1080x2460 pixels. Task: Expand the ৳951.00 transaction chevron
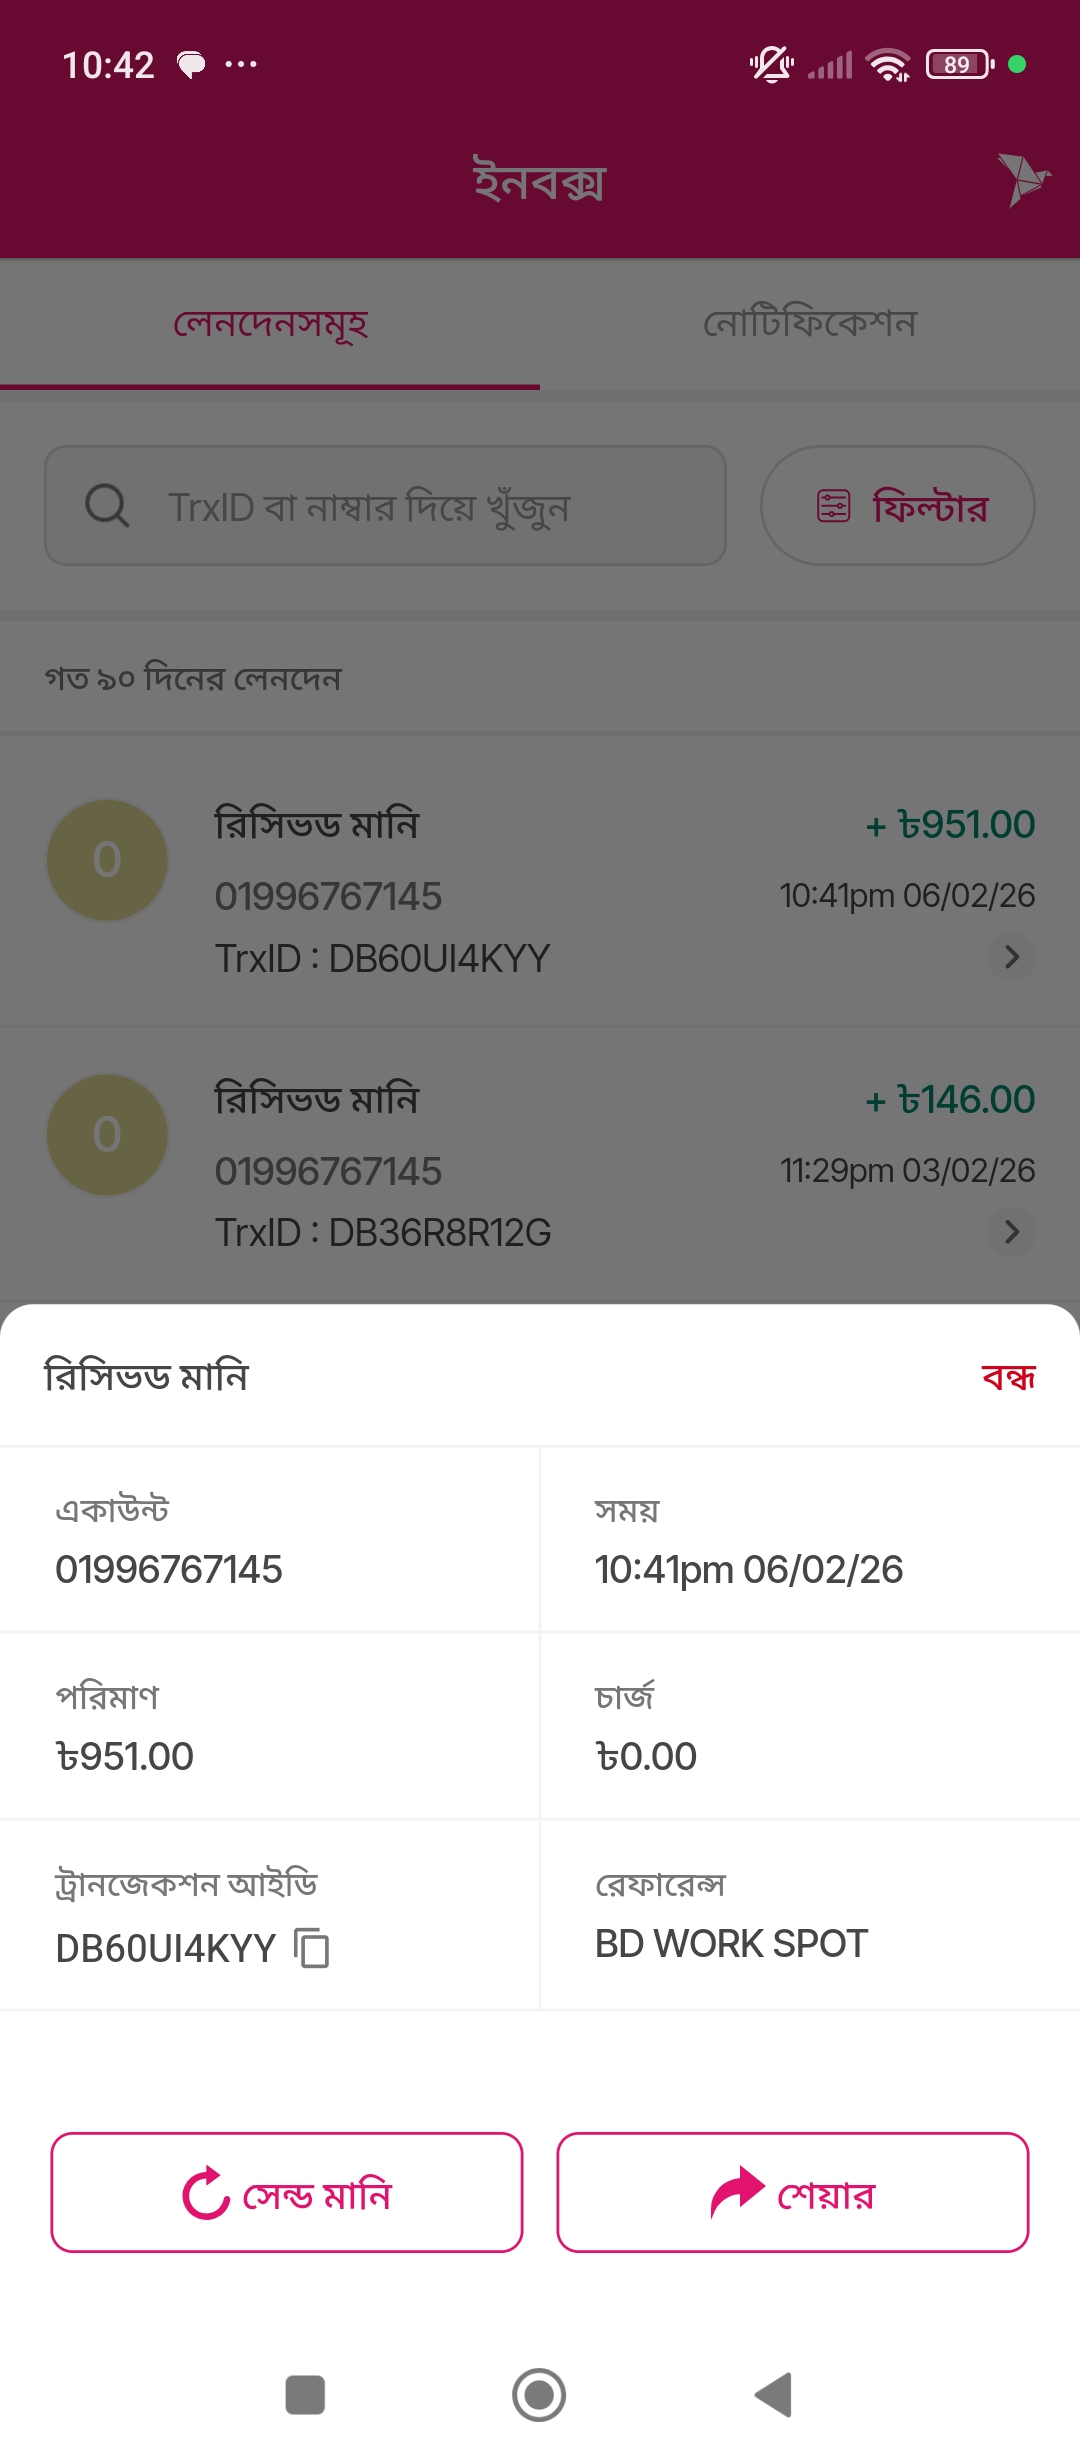[x=1011, y=957]
